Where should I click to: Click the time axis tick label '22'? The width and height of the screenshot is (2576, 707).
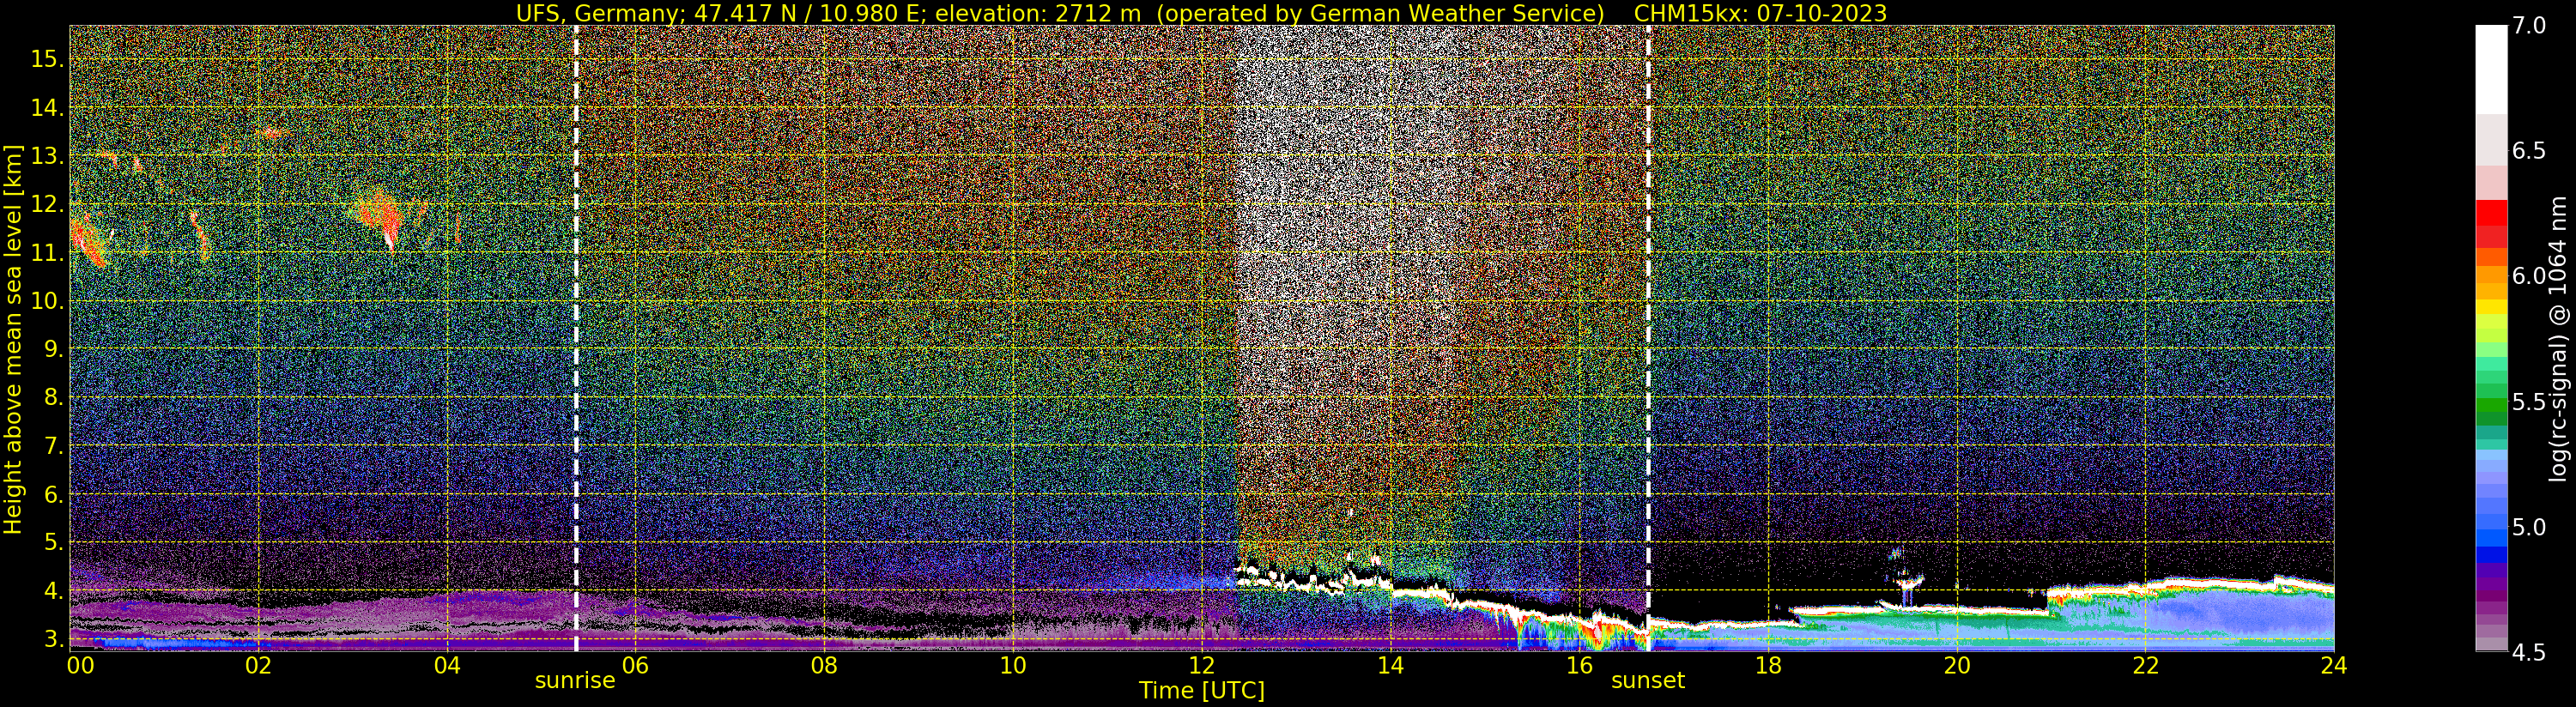point(2145,665)
